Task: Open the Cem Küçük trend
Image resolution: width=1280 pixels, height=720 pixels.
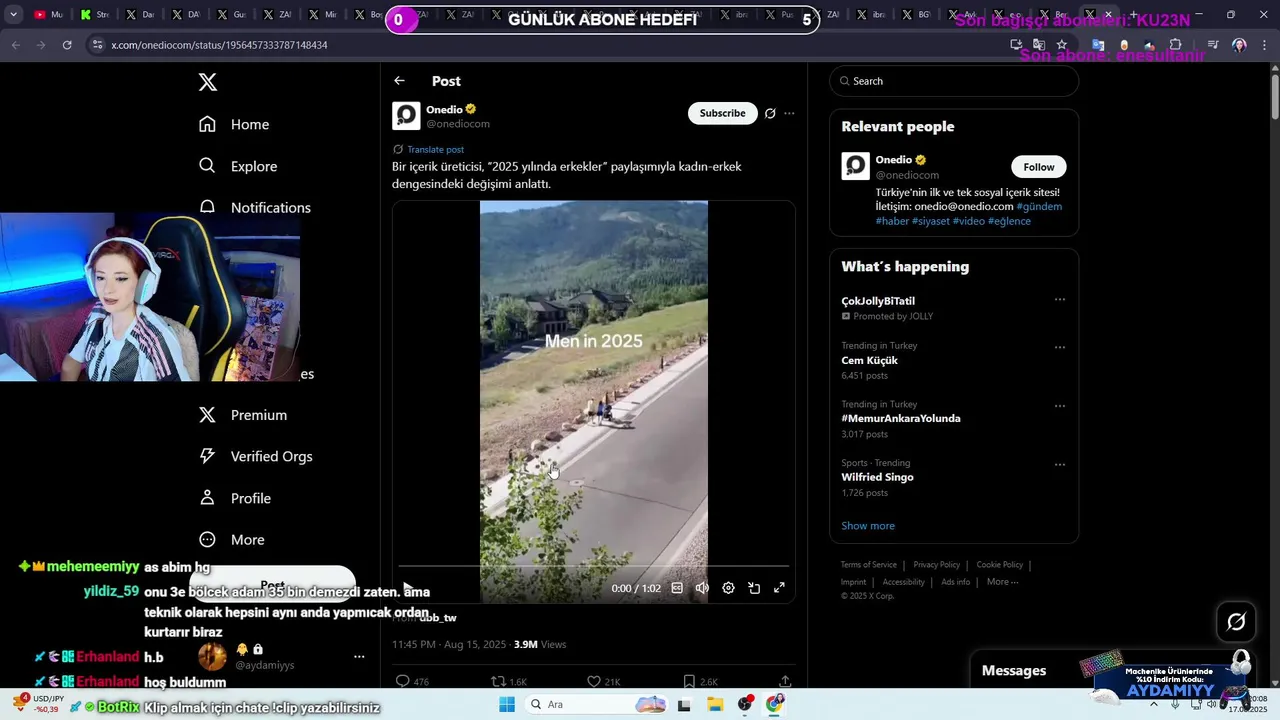Action: pyautogui.click(x=869, y=360)
